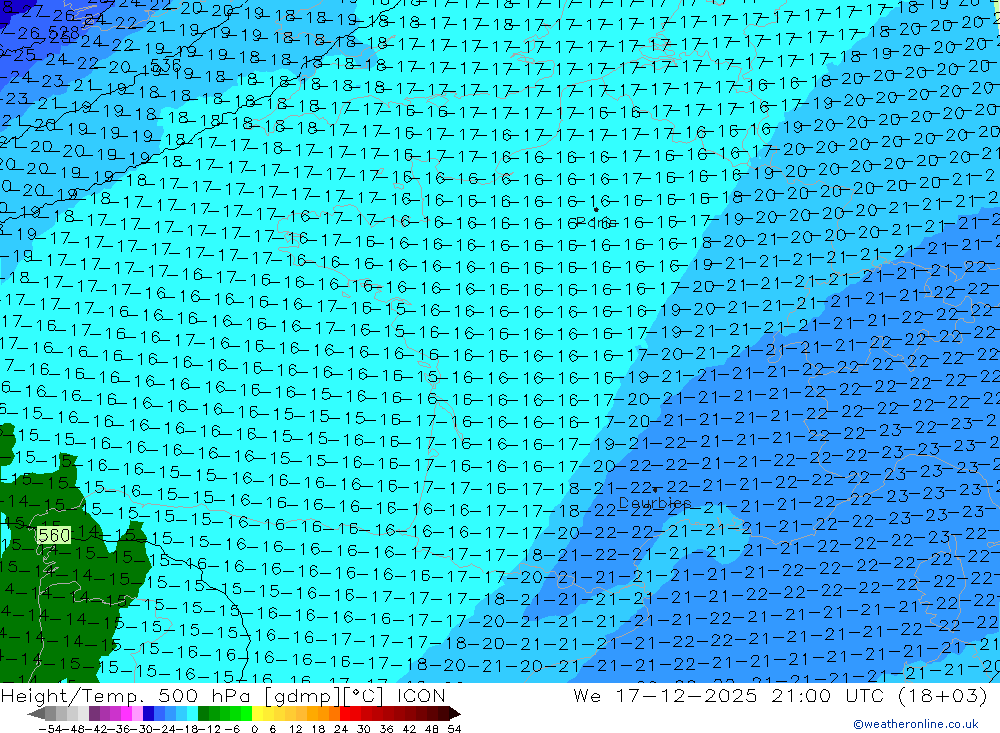Click the 528 contour height label
The width and height of the screenshot is (1000, 733).
(x=64, y=32)
